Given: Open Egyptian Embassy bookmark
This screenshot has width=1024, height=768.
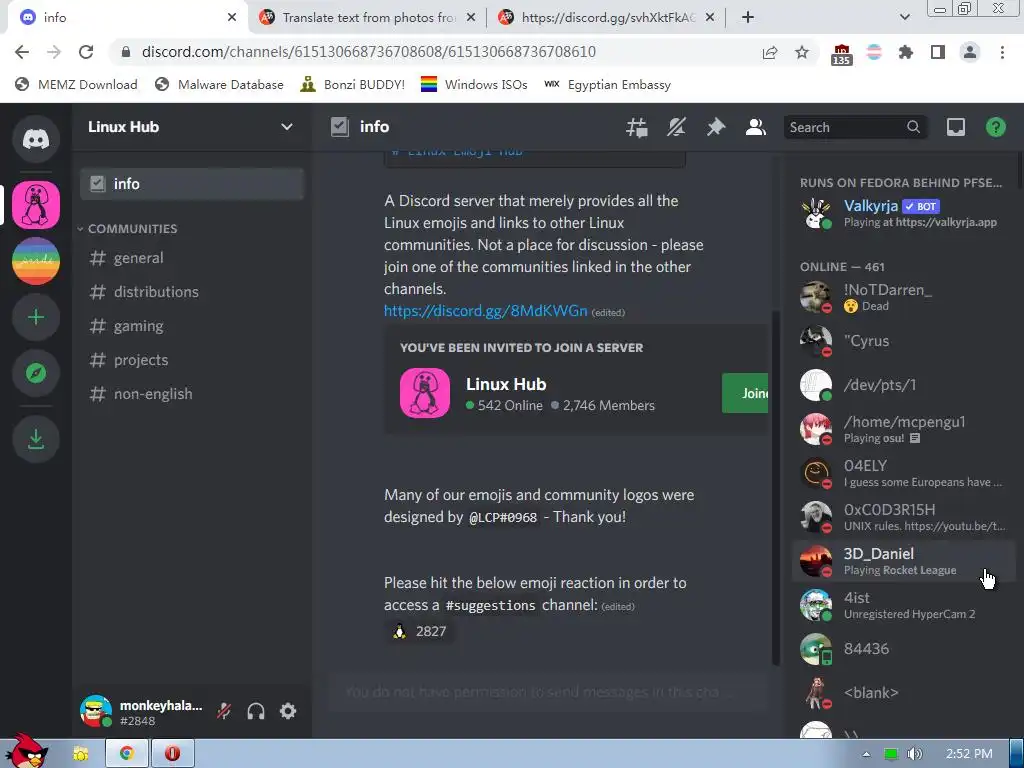Looking at the screenshot, I should pos(608,84).
